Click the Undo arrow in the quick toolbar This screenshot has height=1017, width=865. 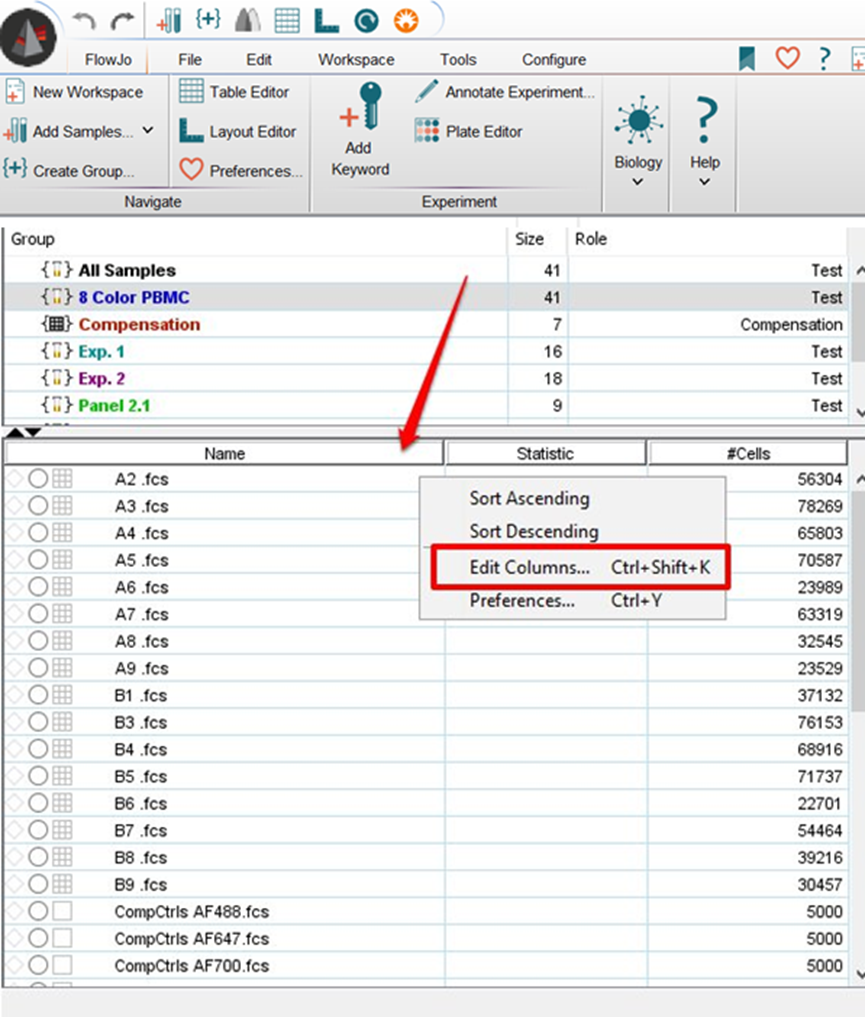[x=84, y=21]
